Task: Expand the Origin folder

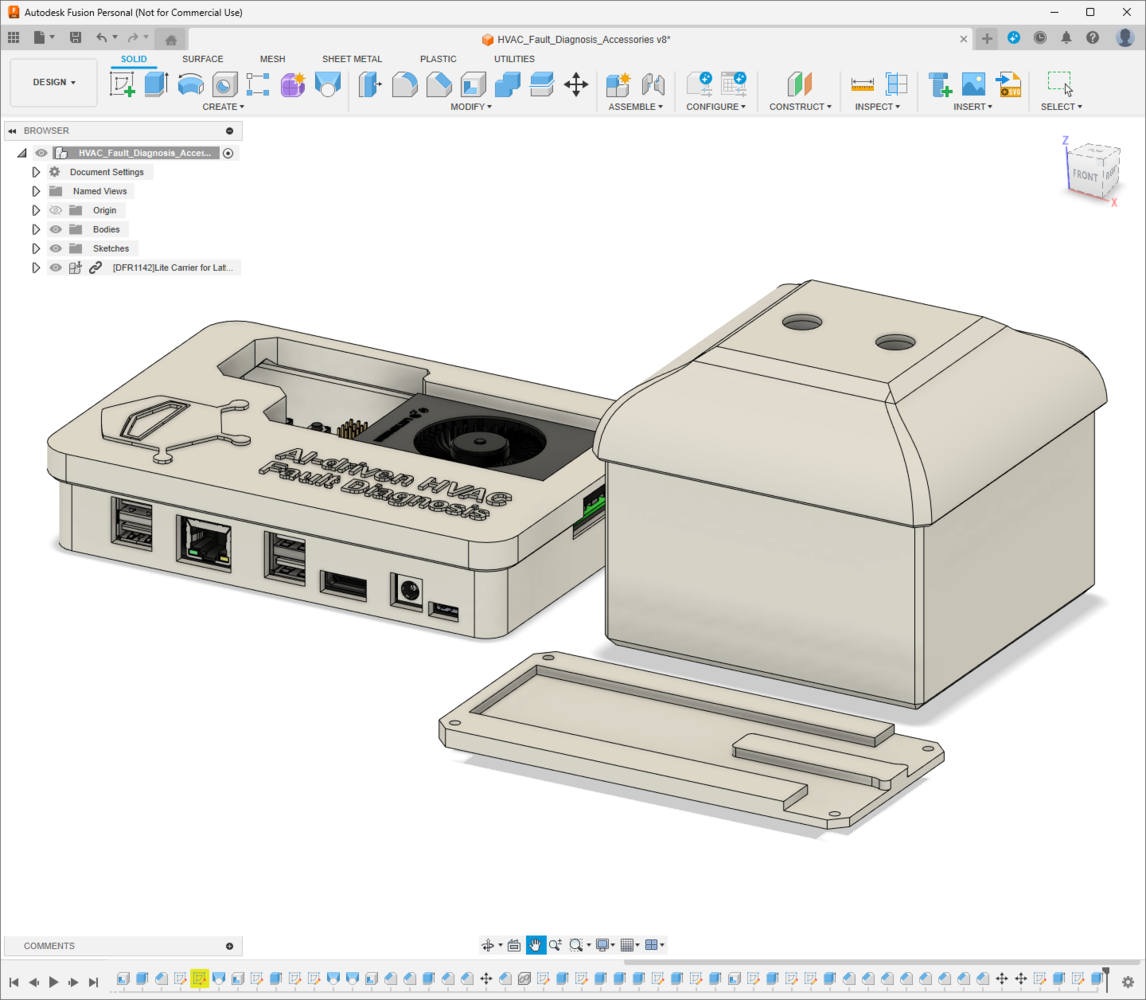Action: point(35,211)
